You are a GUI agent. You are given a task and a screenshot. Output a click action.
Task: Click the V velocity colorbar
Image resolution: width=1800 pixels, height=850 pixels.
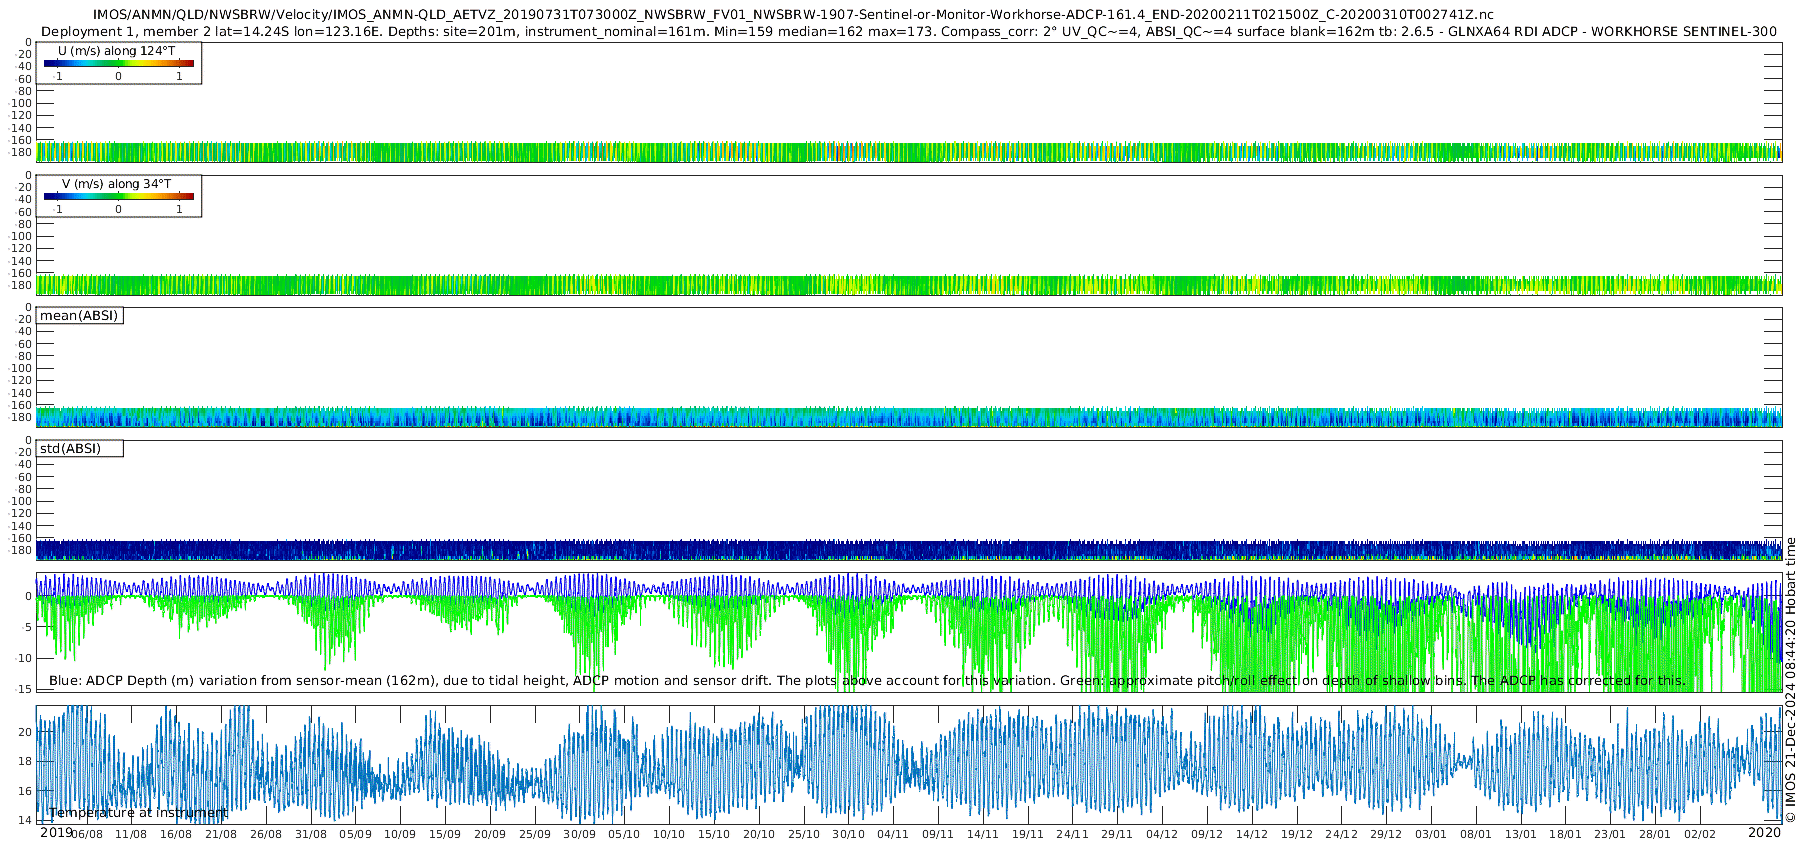(x=119, y=197)
